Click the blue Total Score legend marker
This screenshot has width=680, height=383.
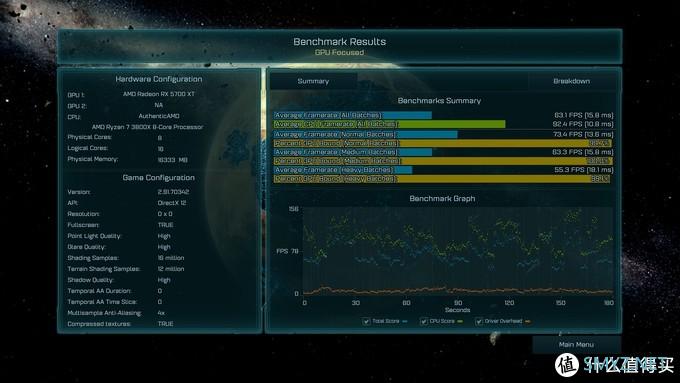click(x=405, y=321)
